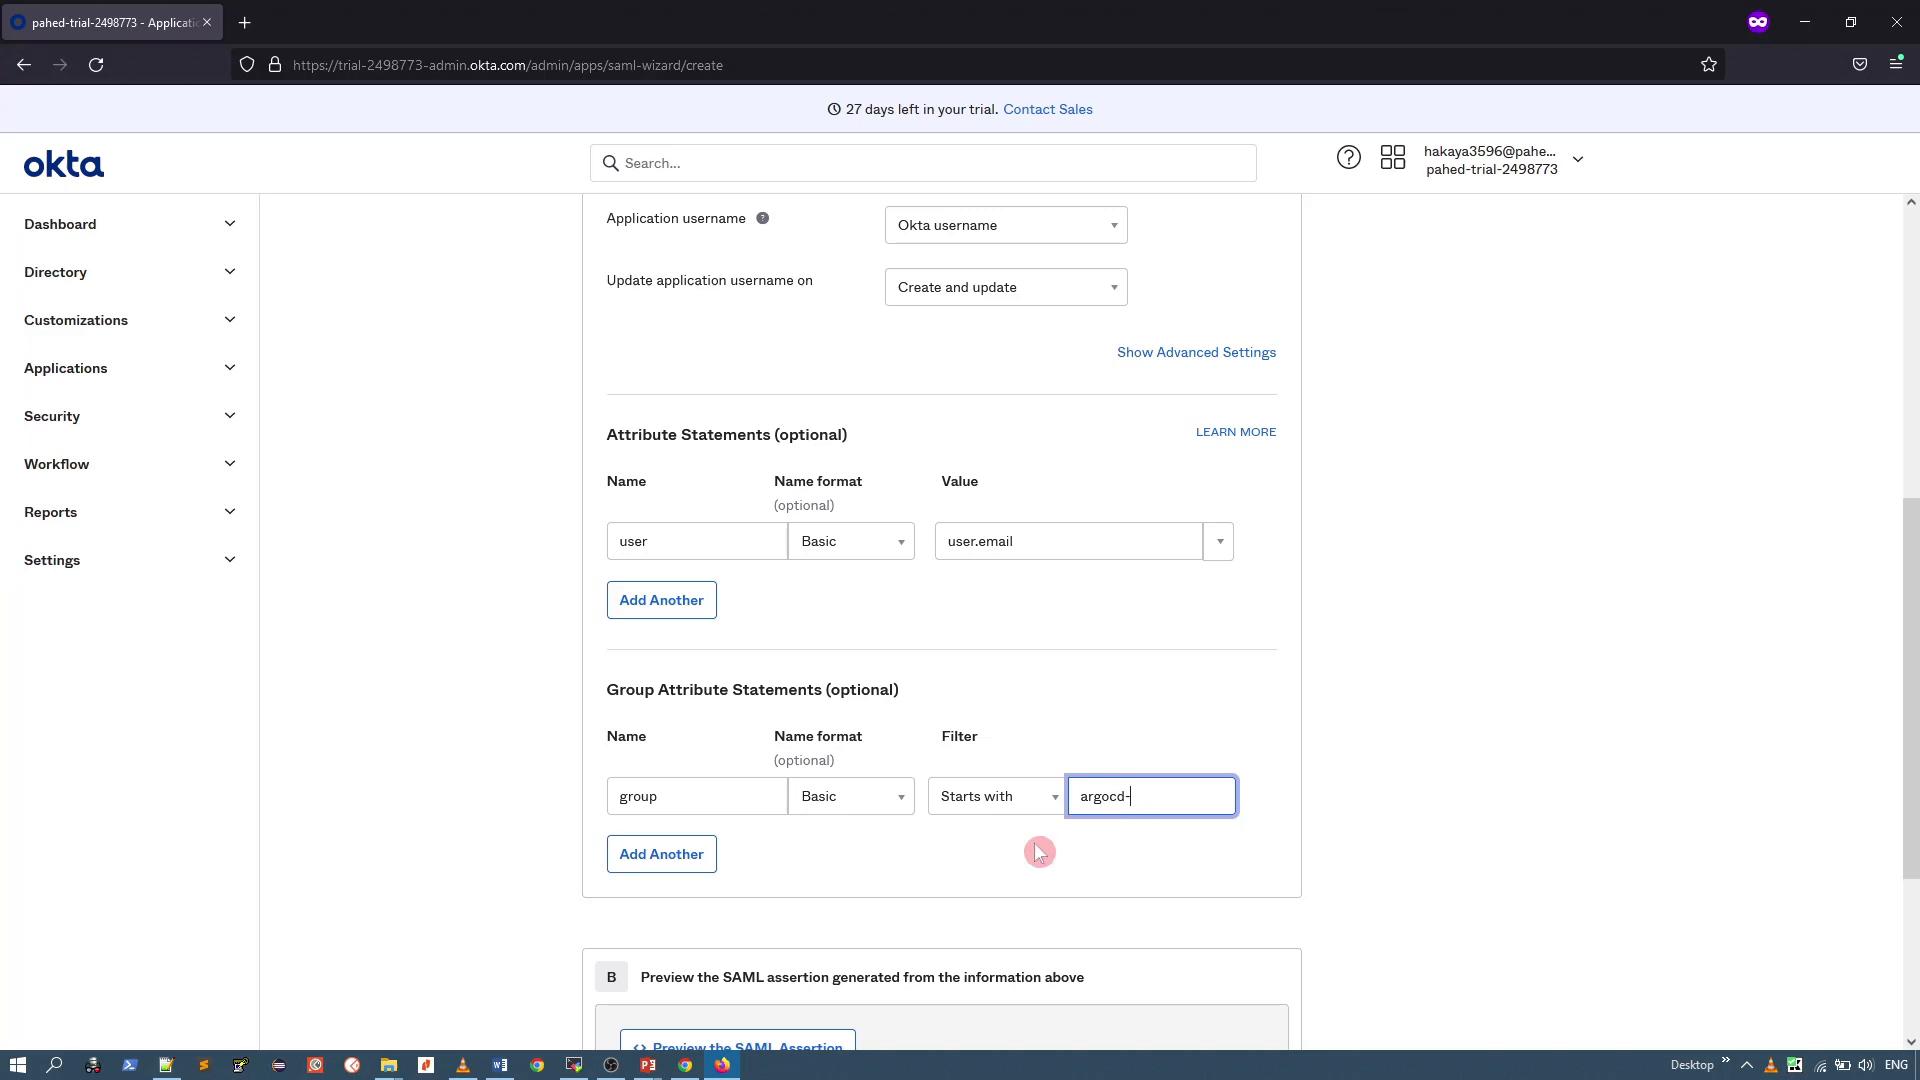The width and height of the screenshot is (1920, 1080).
Task: Click Show Advanced Settings link
Action: [x=1196, y=352]
